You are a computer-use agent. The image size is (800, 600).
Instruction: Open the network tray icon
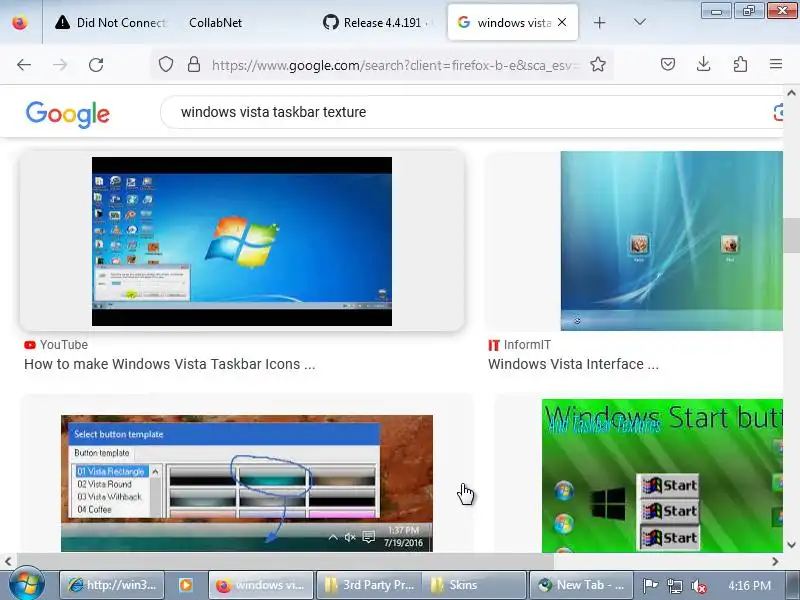coord(674,585)
